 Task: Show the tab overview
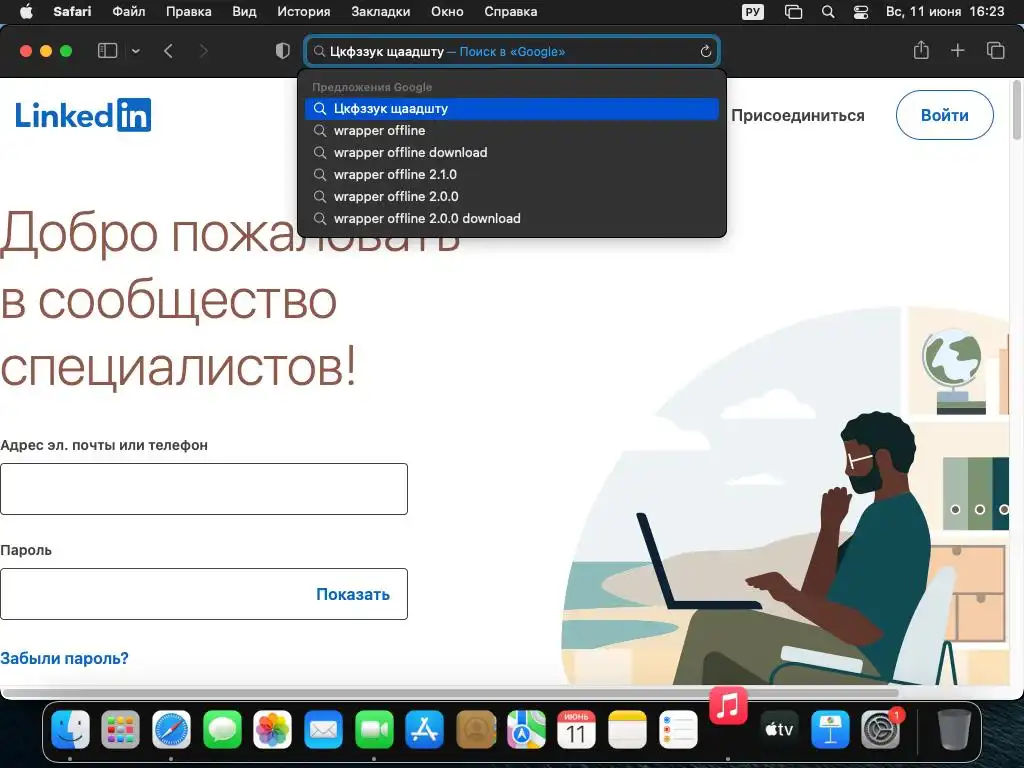[995, 50]
